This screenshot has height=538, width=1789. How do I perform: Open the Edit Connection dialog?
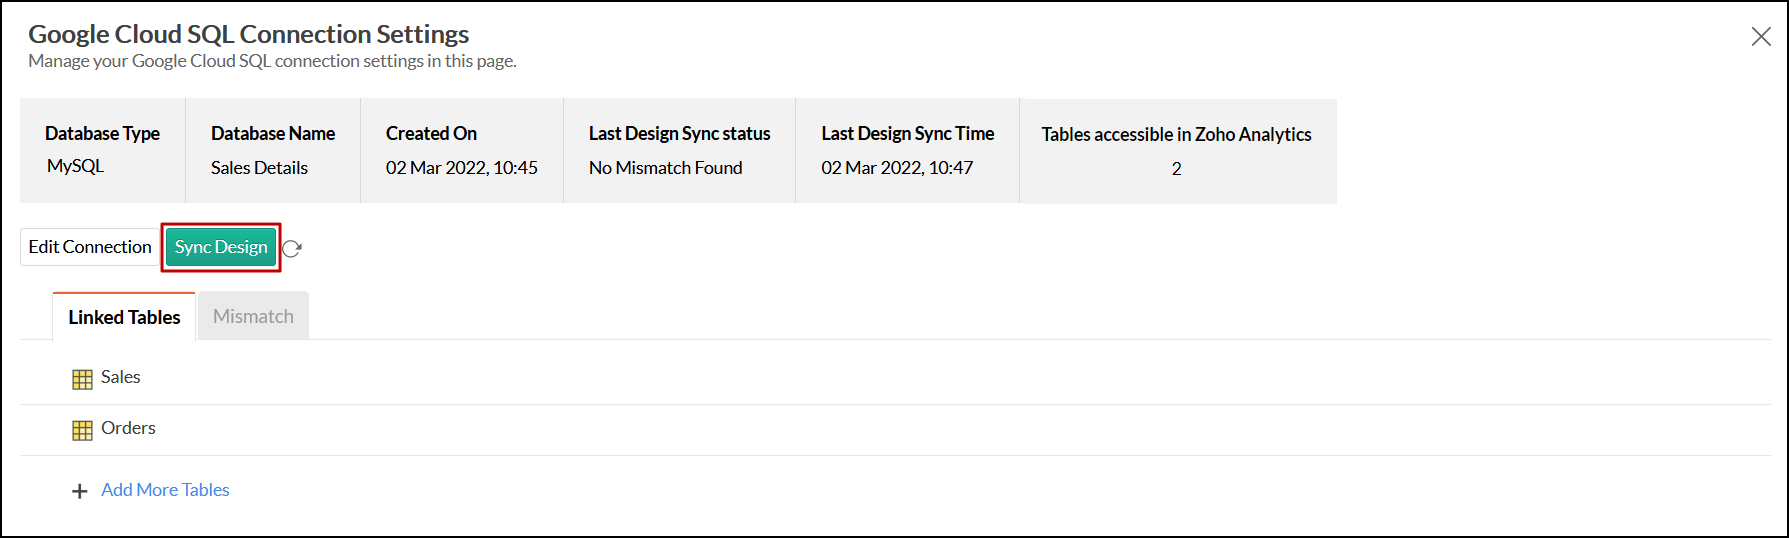(x=90, y=247)
